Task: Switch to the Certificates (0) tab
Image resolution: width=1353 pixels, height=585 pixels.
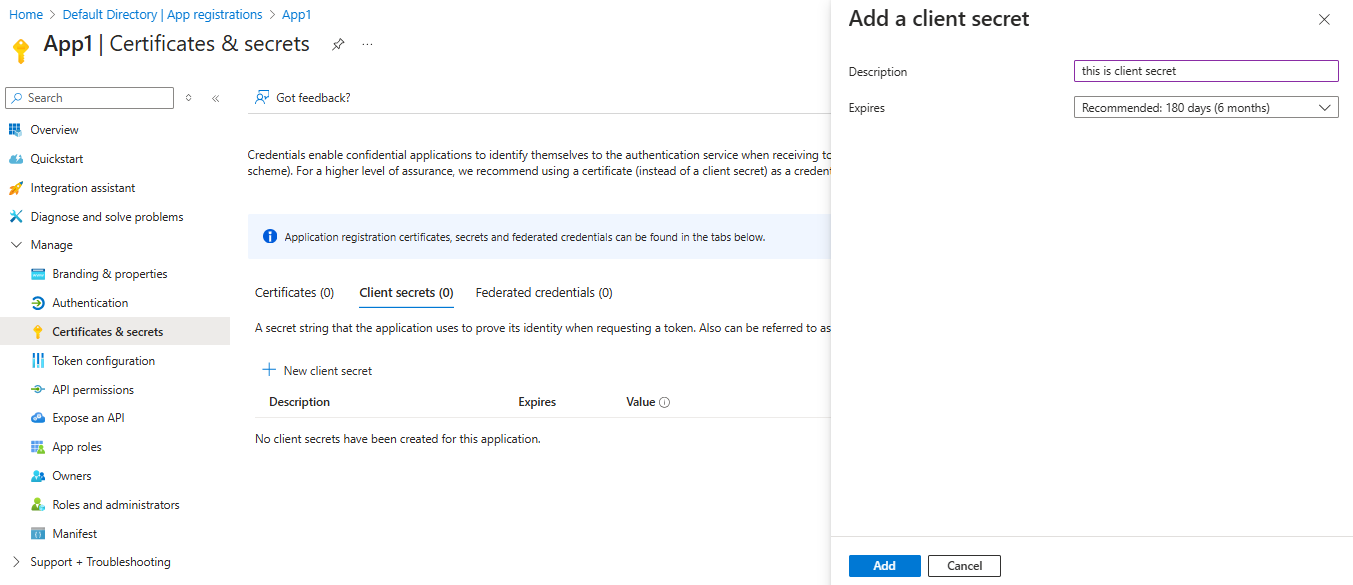Action: click(294, 293)
